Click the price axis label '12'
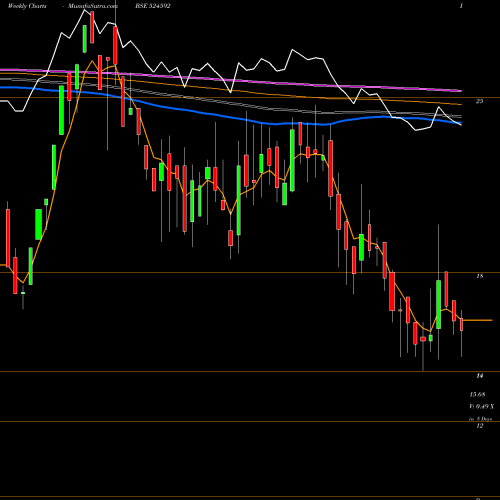Image resolution: width=500 pixels, height=500 pixels. point(479,426)
